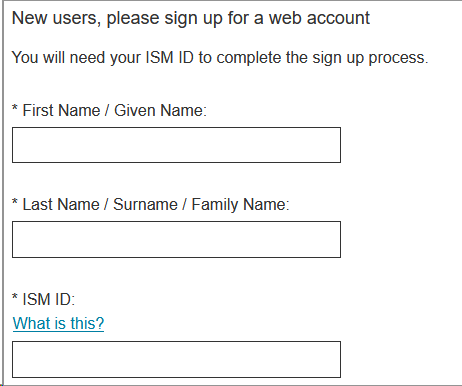Screen dimensions: 462x386
Task: Click the 'Last Name / Surname / Family Name:' label
Action: point(156,204)
